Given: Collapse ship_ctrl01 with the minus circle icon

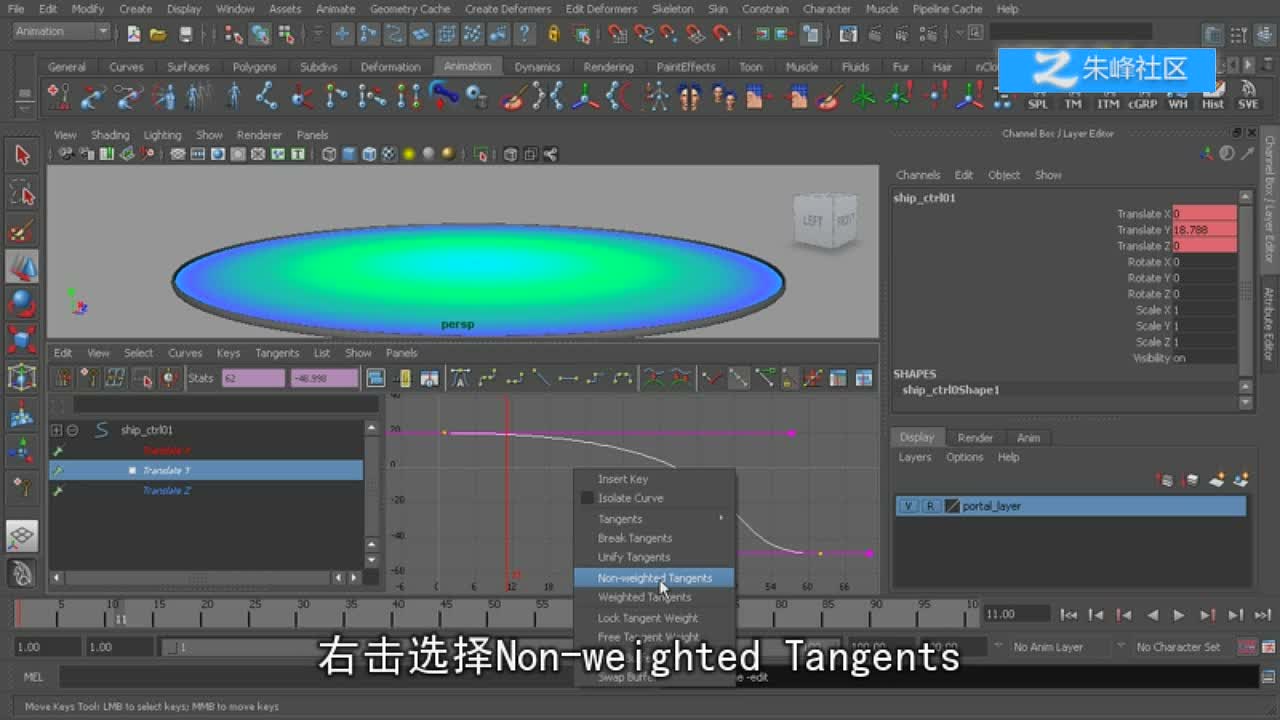Looking at the screenshot, I should click(x=73, y=430).
